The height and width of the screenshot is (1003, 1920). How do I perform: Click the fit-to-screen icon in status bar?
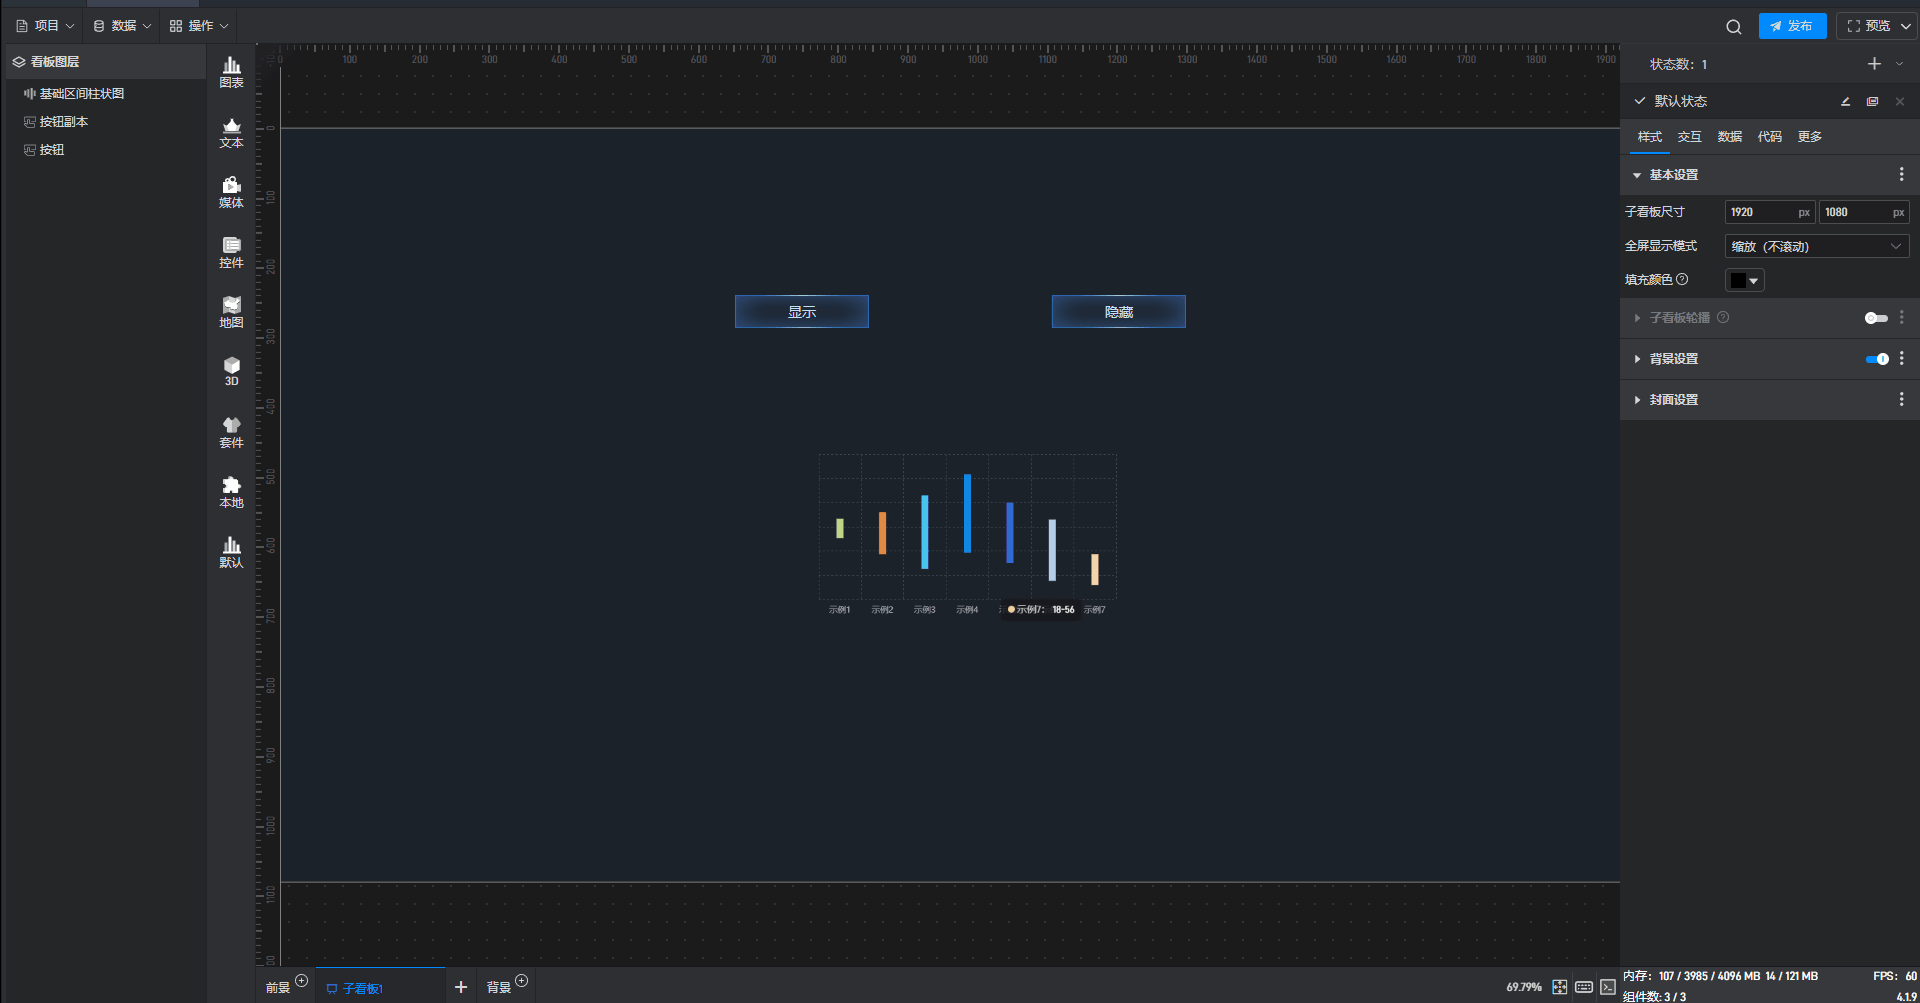point(1560,987)
